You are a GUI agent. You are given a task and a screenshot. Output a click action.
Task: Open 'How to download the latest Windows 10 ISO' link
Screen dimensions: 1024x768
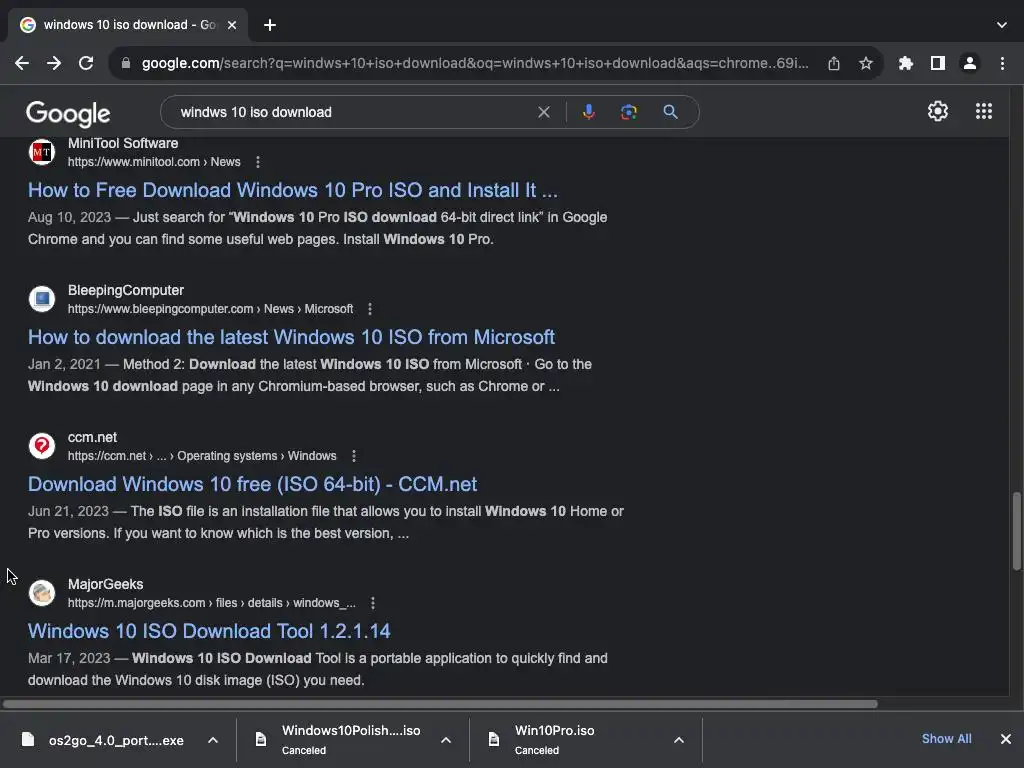point(291,337)
